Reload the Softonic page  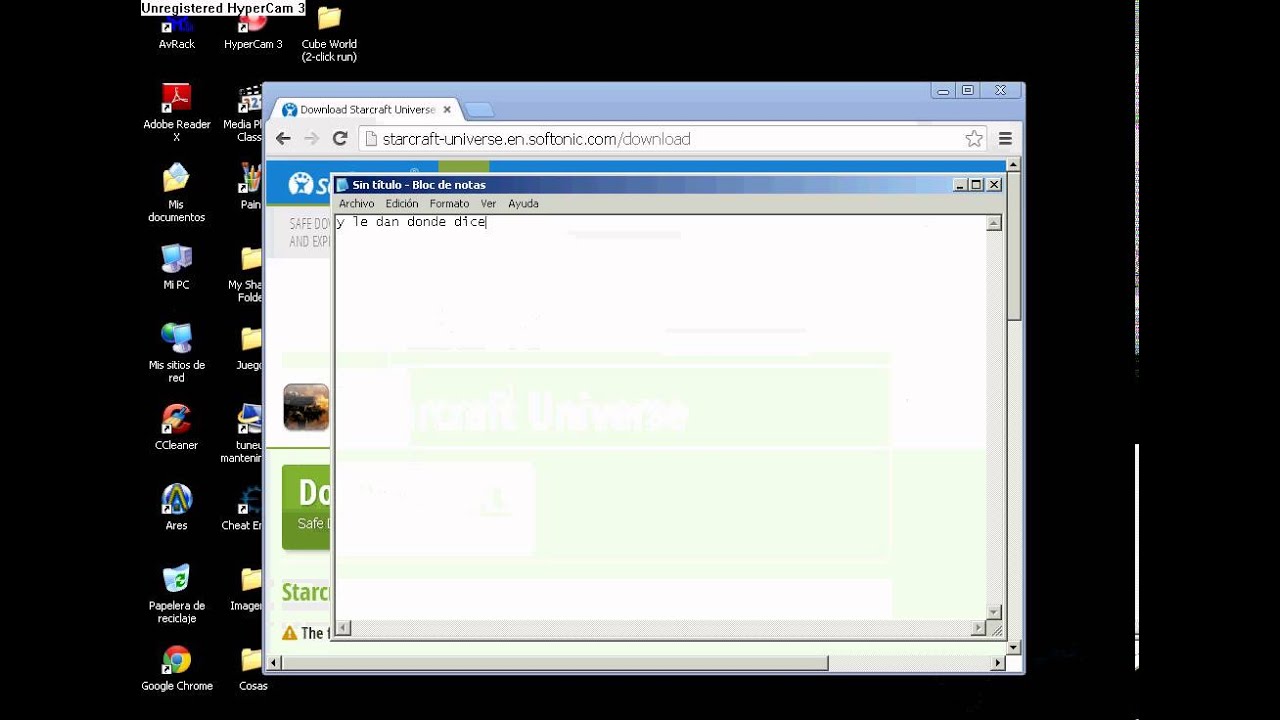point(340,139)
